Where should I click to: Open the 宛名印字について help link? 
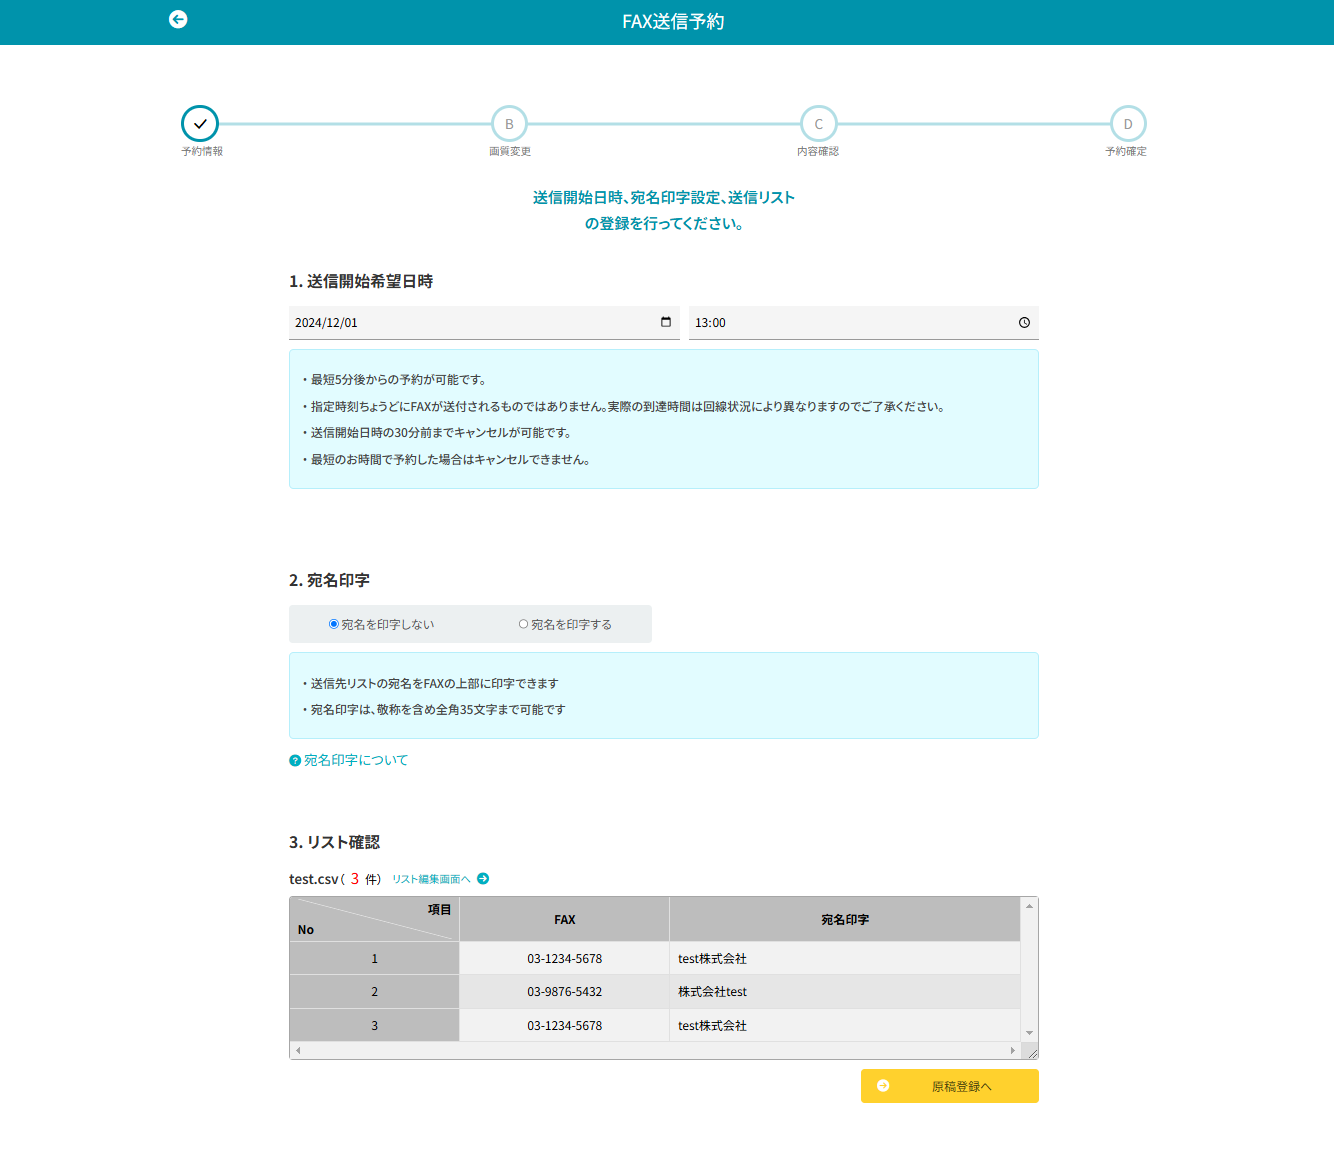click(x=356, y=761)
